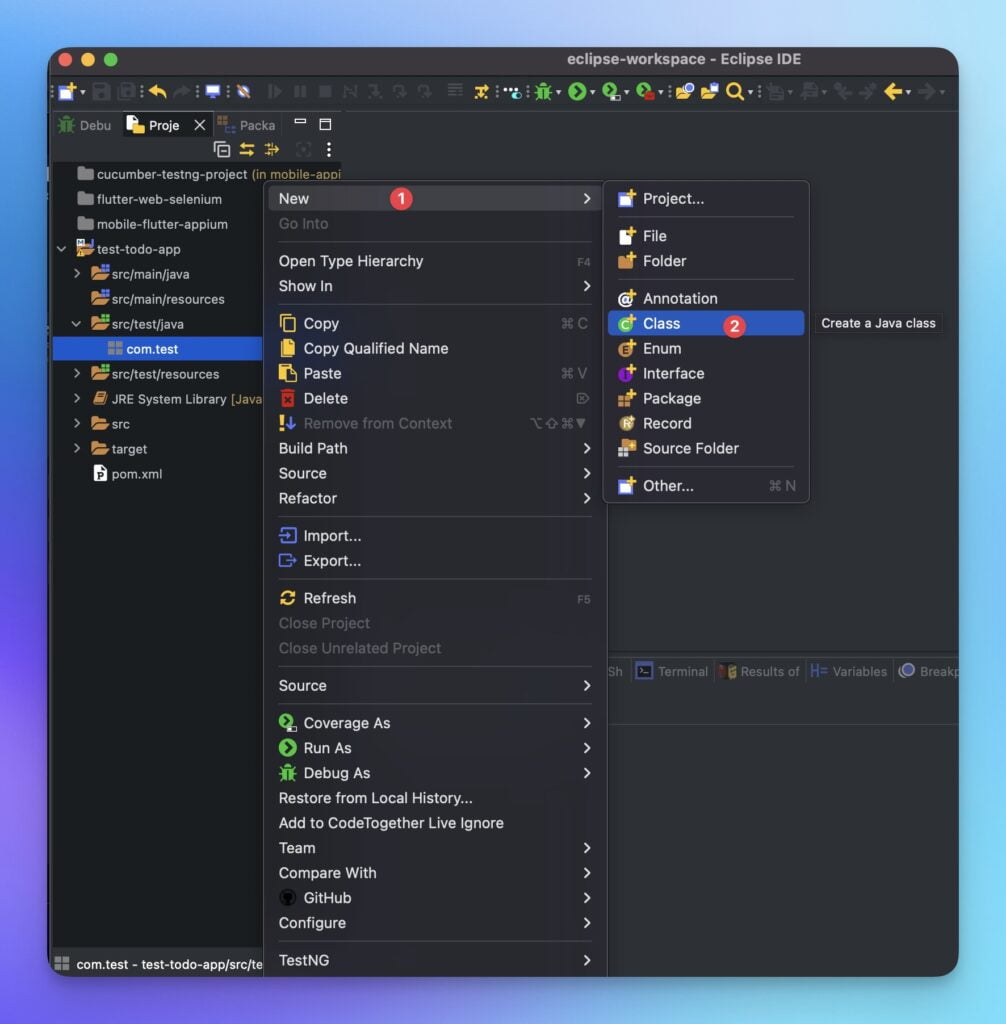Open the Debug As submenu
1006x1024 pixels.
point(434,773)
